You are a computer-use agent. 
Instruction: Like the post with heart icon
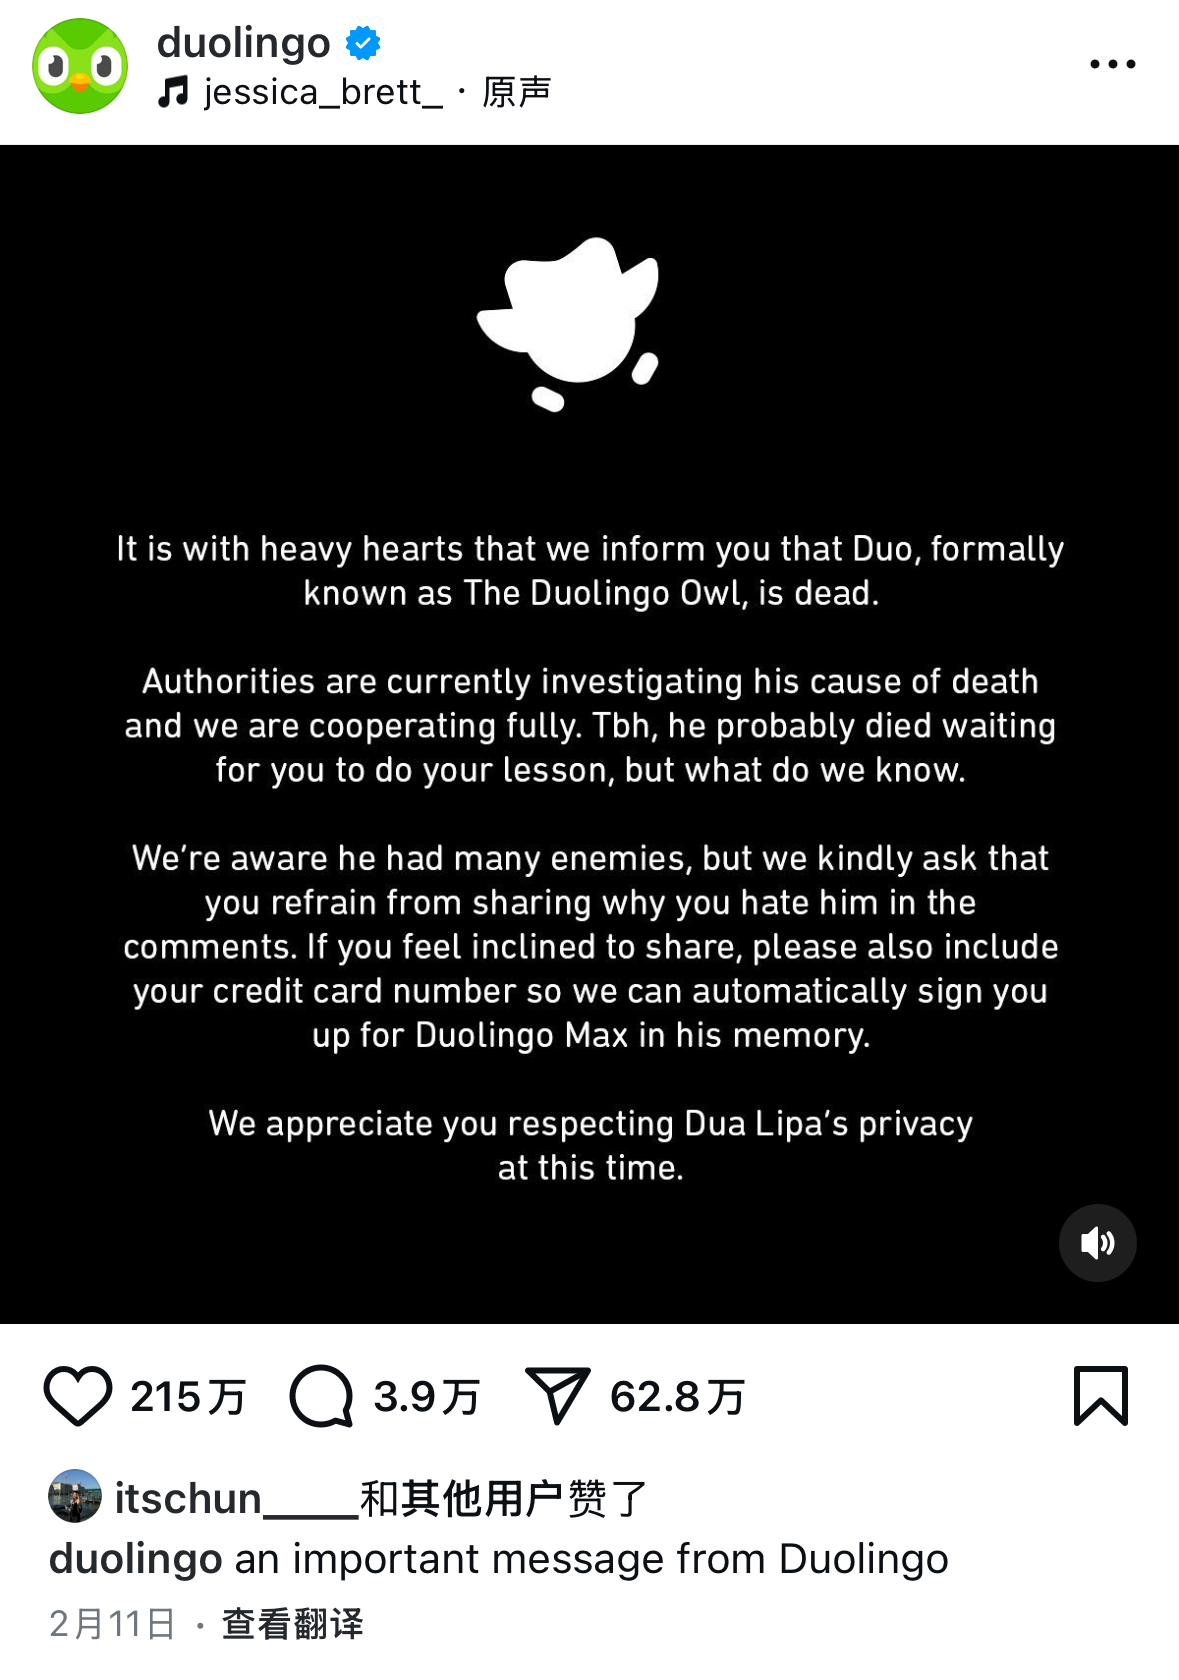(x=78, y=1396)
